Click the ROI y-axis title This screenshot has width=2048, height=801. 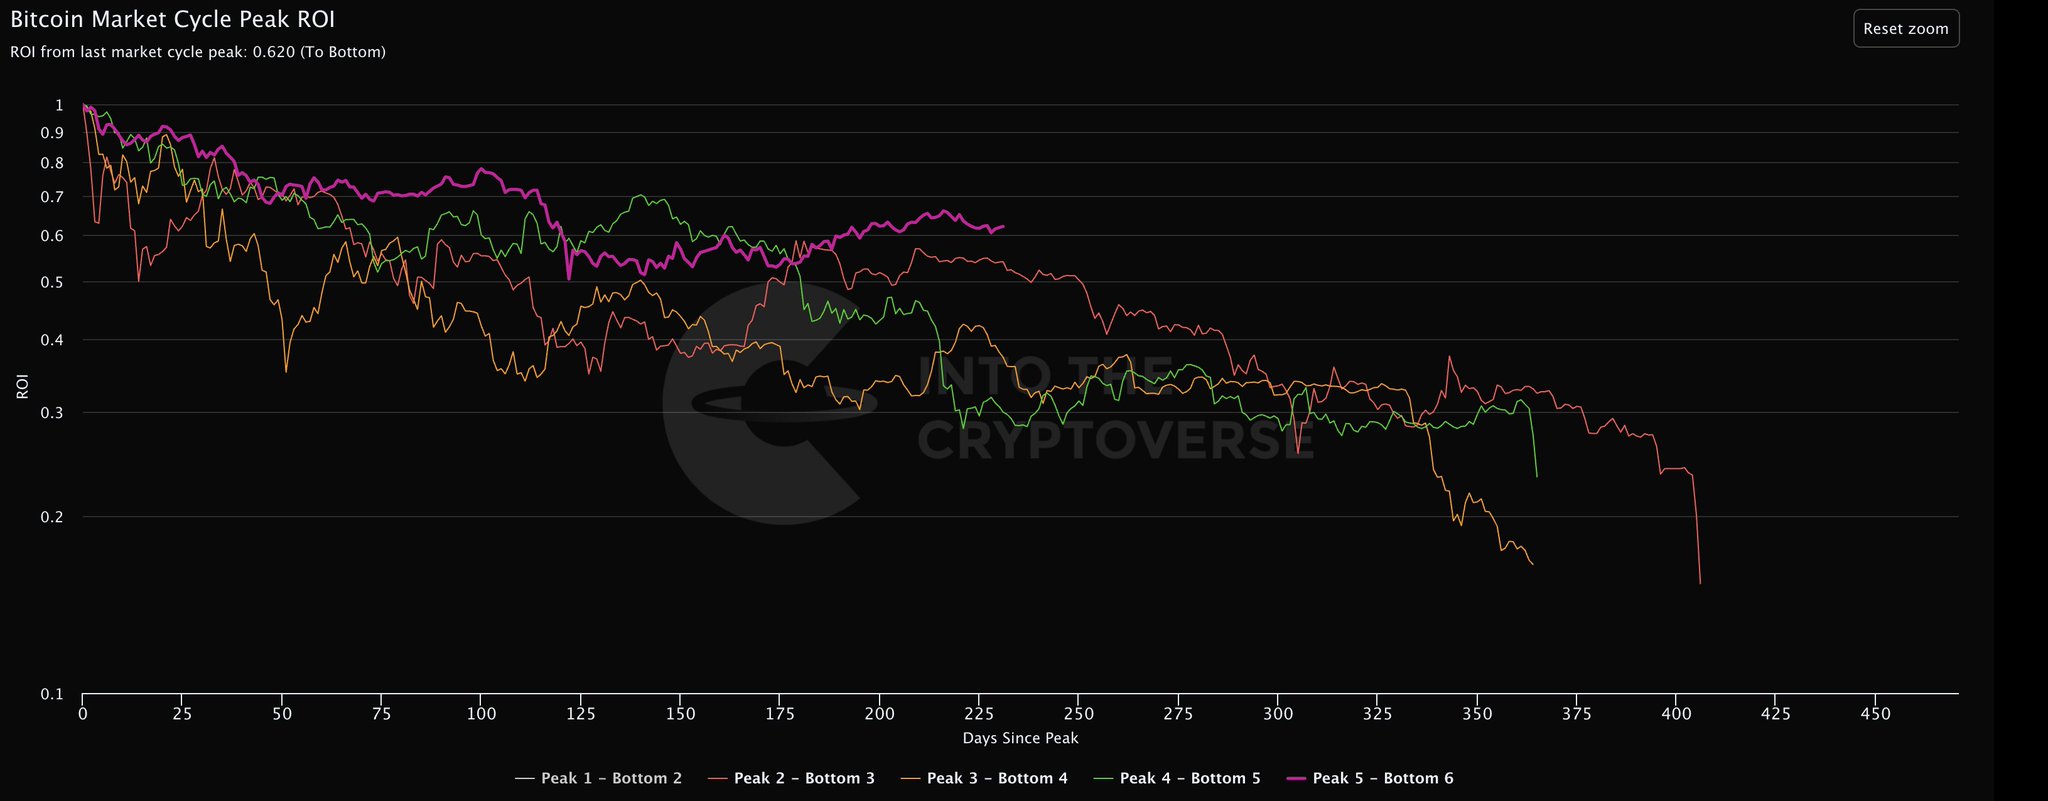point(22,386)
